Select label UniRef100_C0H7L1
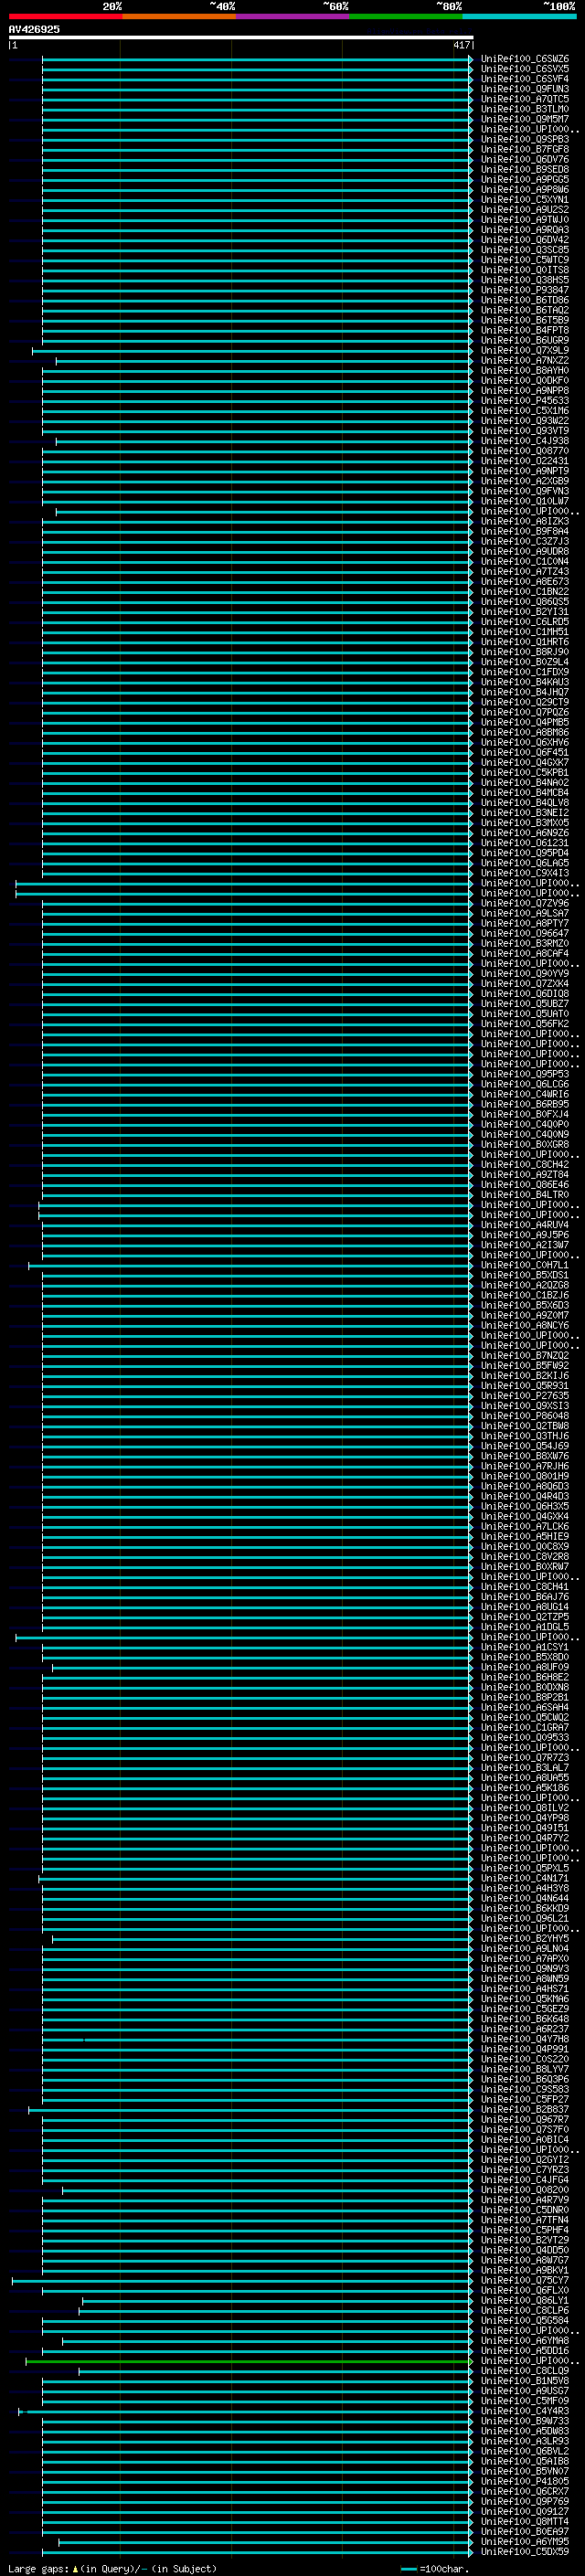This screenshot has height=2576, width=585. (x=525, y=1265)
